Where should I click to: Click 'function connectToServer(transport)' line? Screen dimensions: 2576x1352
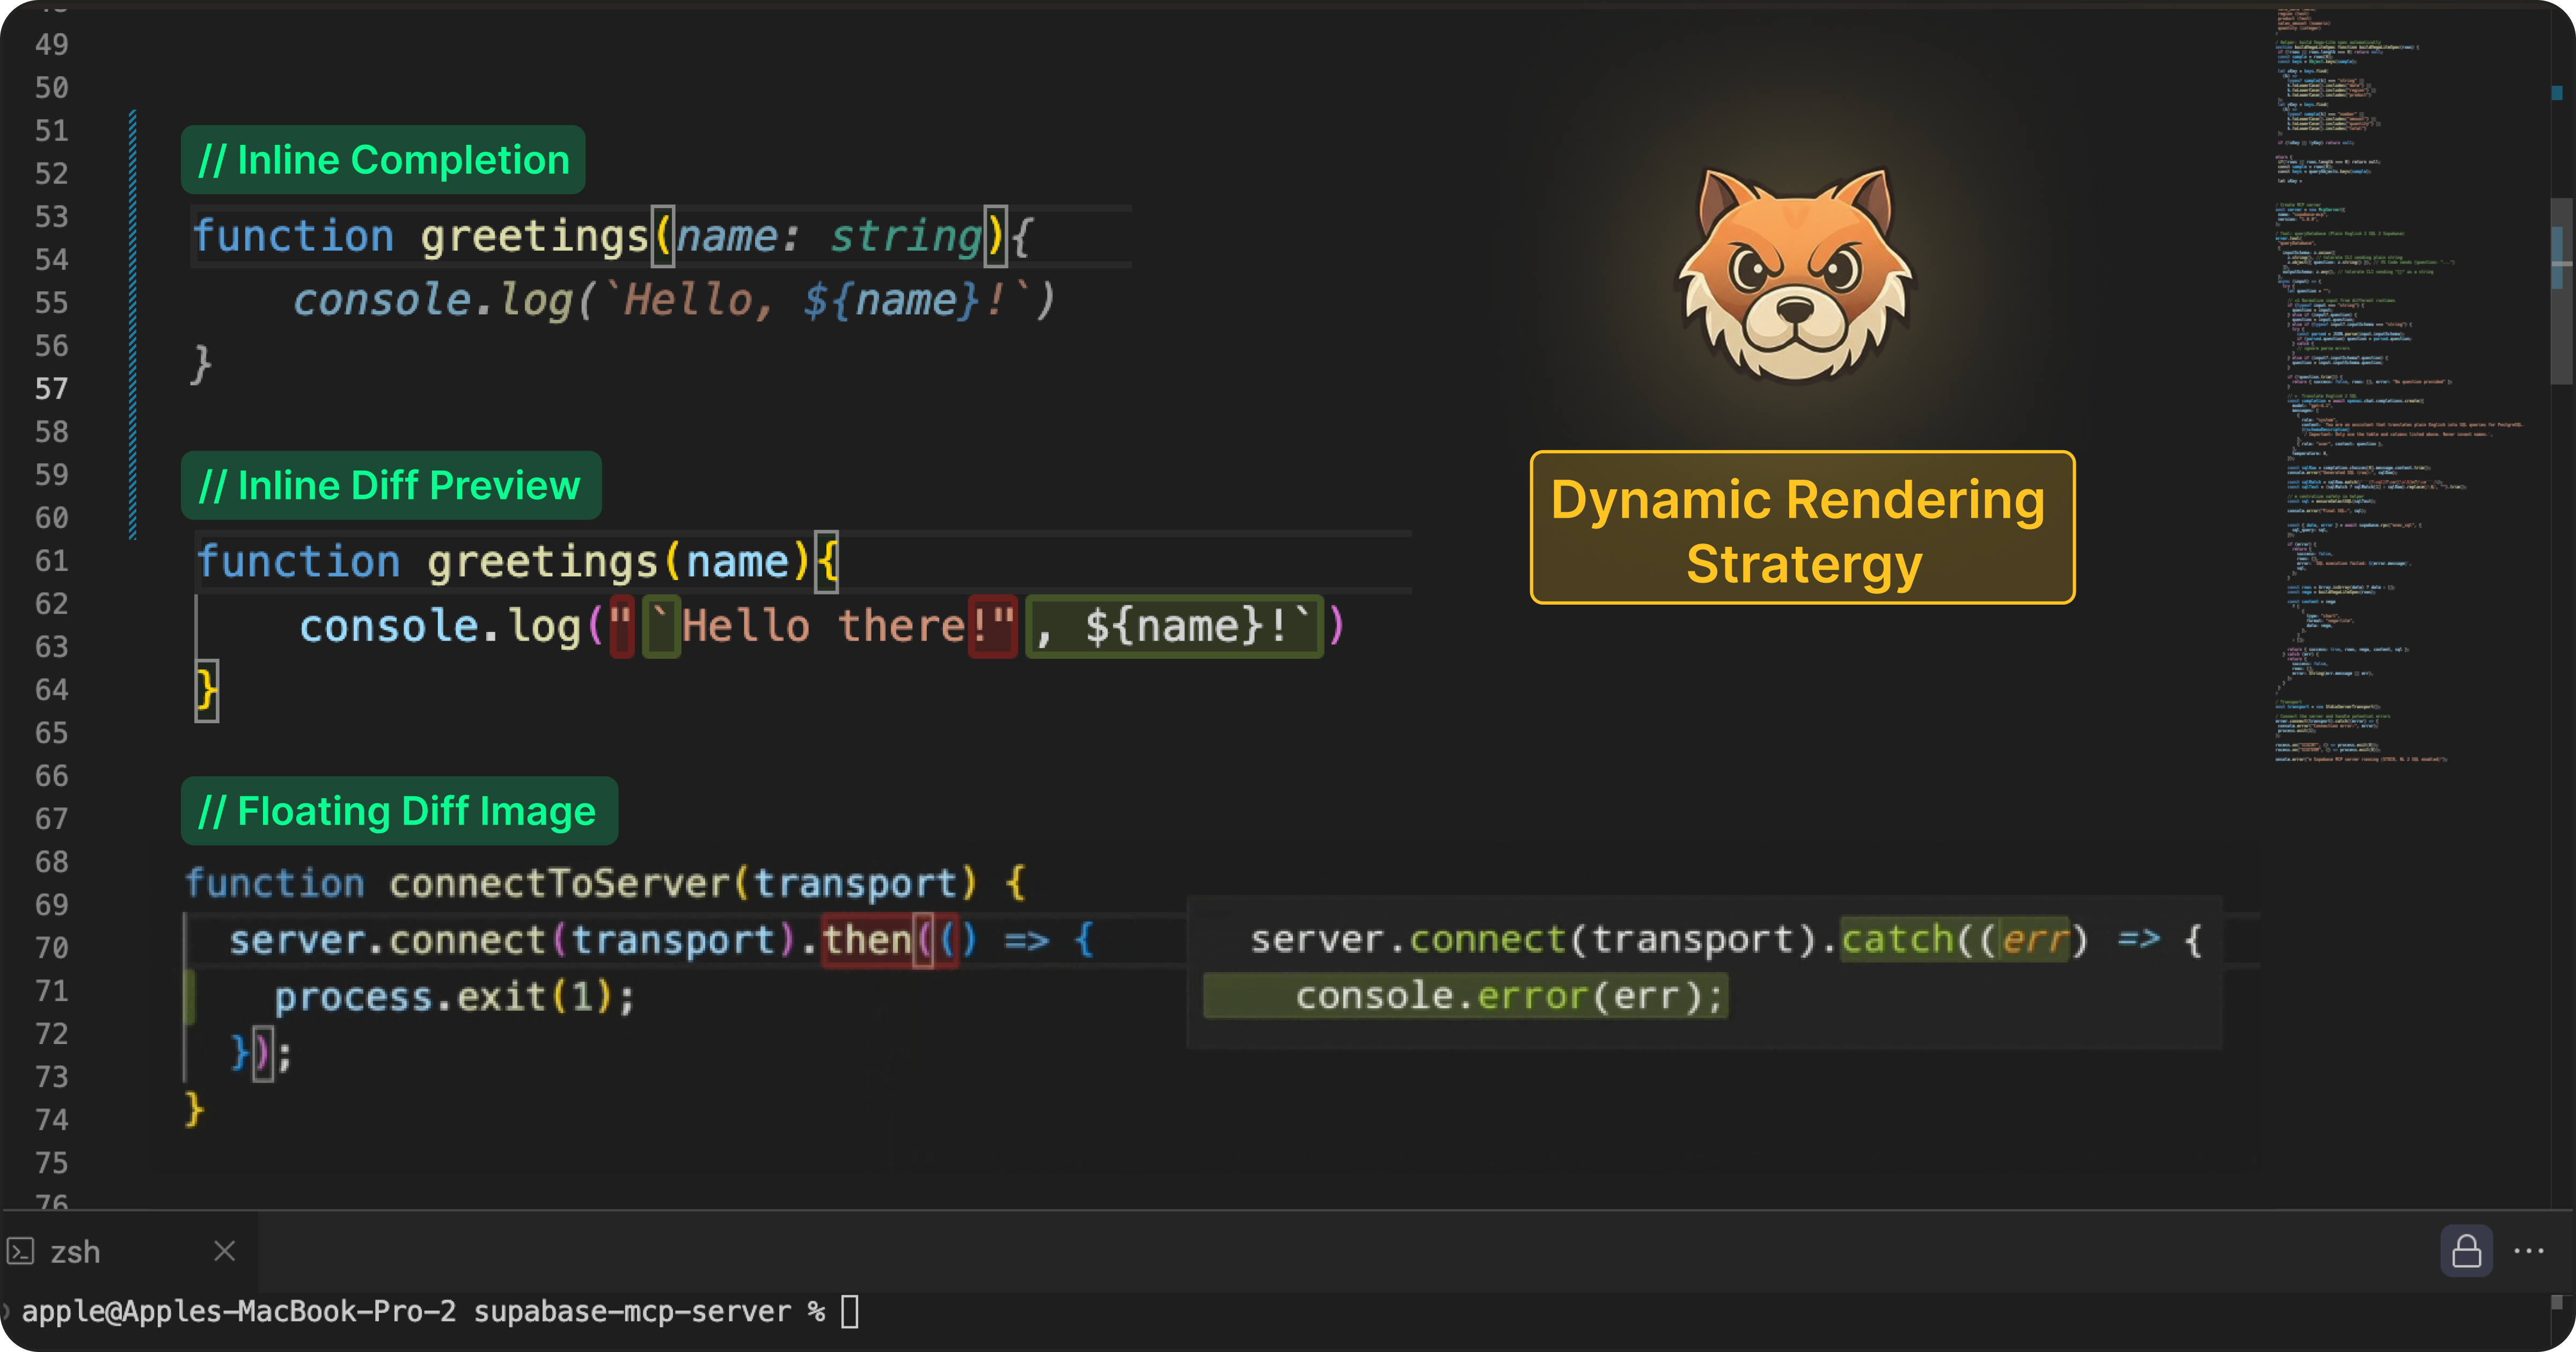click(606, 883)
